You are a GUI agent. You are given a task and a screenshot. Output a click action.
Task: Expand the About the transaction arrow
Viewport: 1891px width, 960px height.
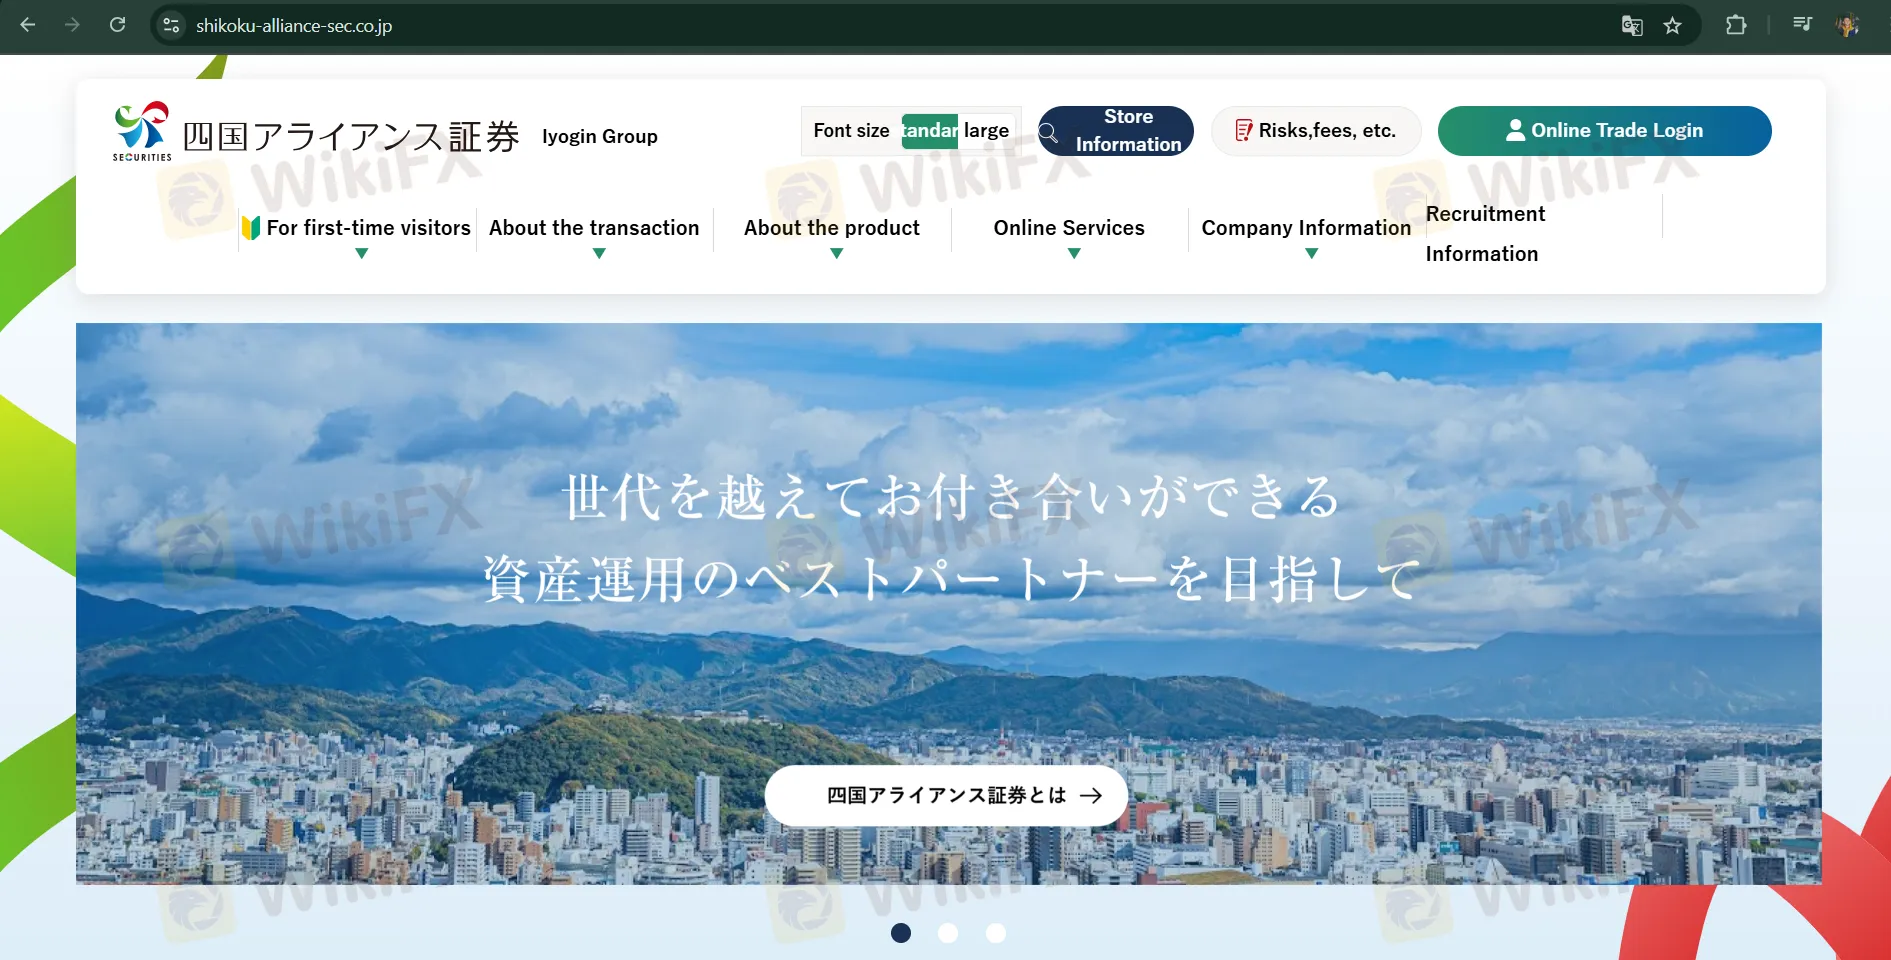coord(599,254)
